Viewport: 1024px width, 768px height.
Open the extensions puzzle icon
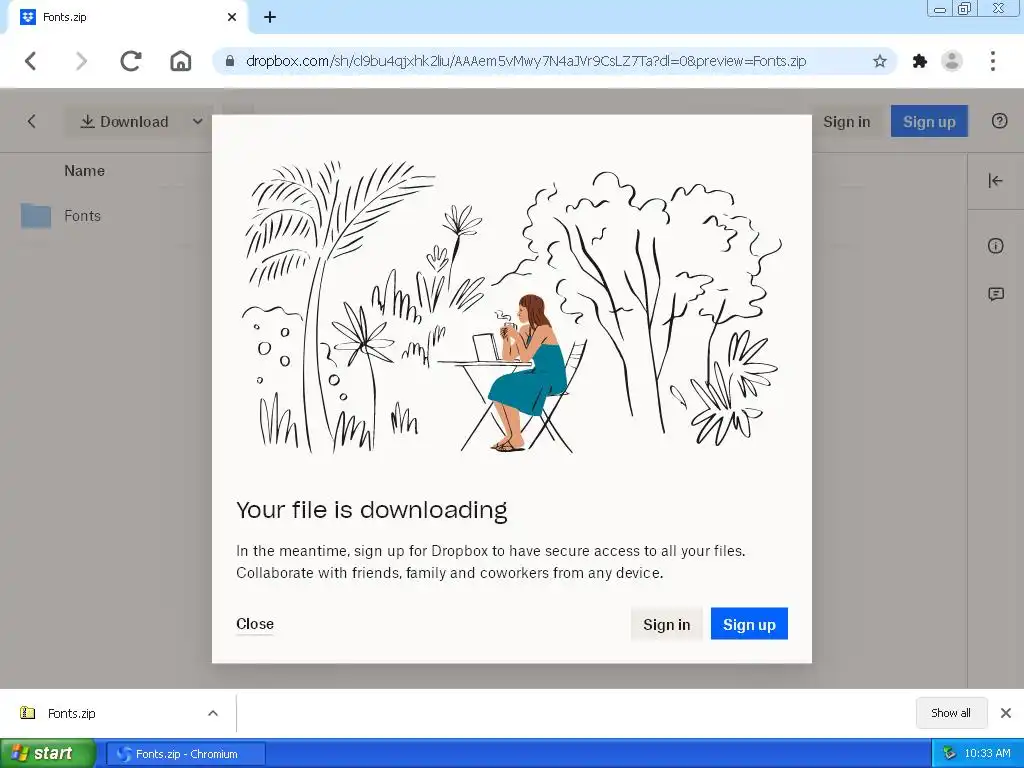pyautogui.click(x=920, y=61)
